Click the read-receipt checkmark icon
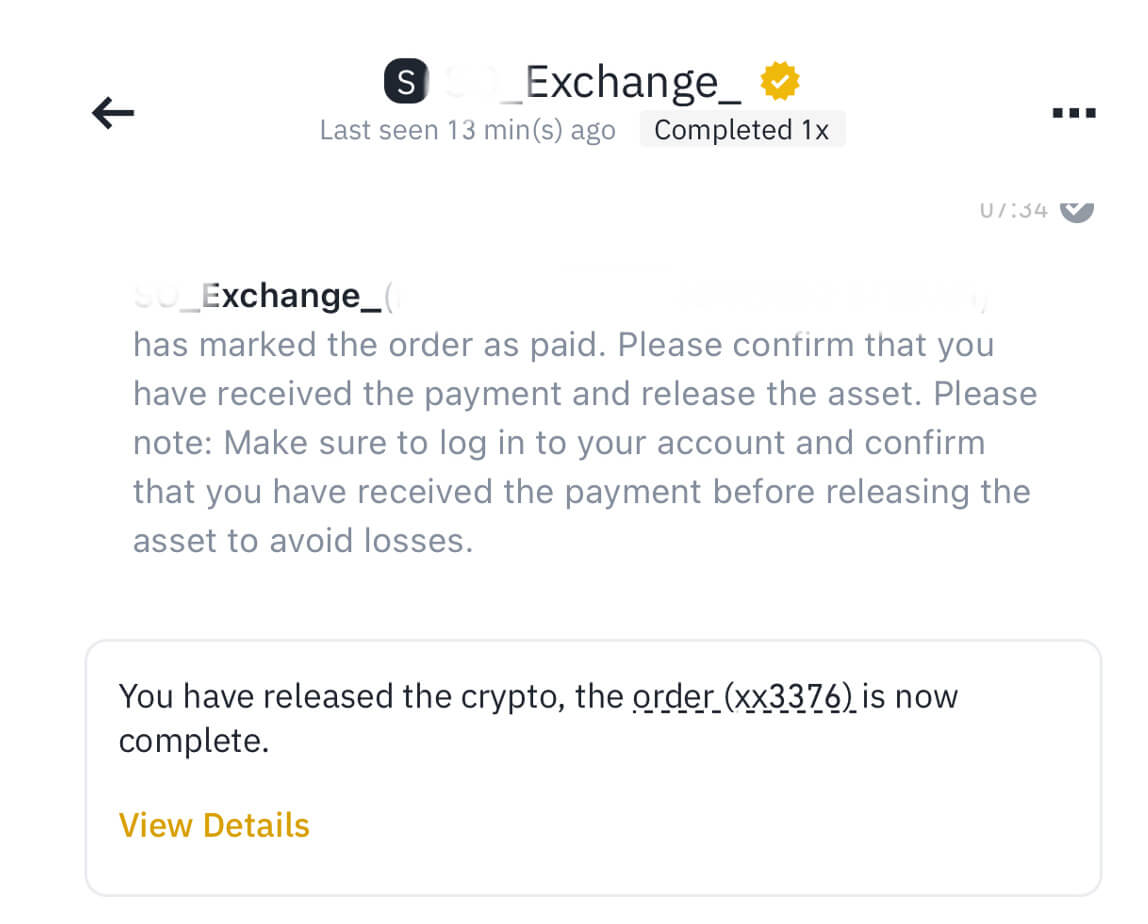 [x=1076, y=208]
